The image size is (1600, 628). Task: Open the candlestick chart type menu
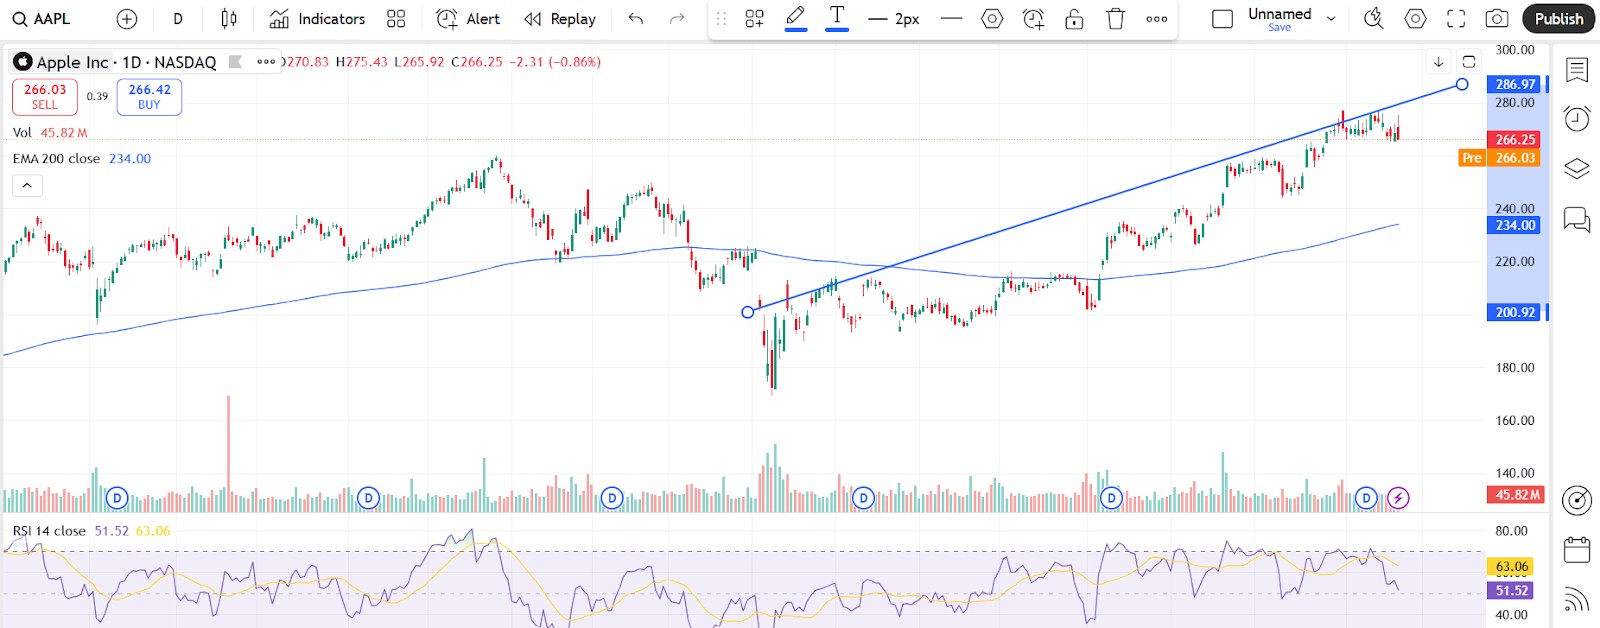pos(229,19)
